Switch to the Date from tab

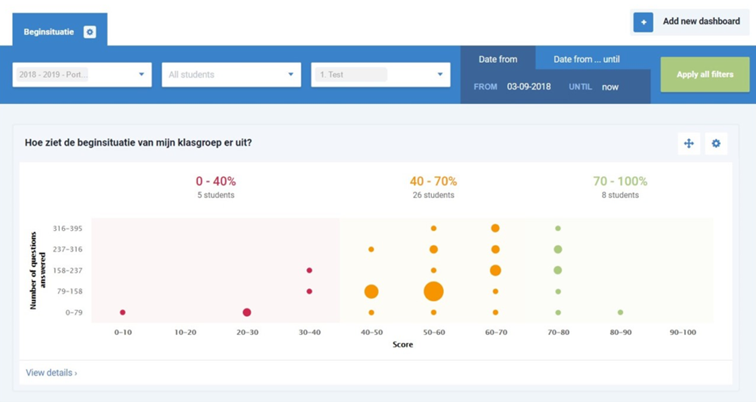498,59
